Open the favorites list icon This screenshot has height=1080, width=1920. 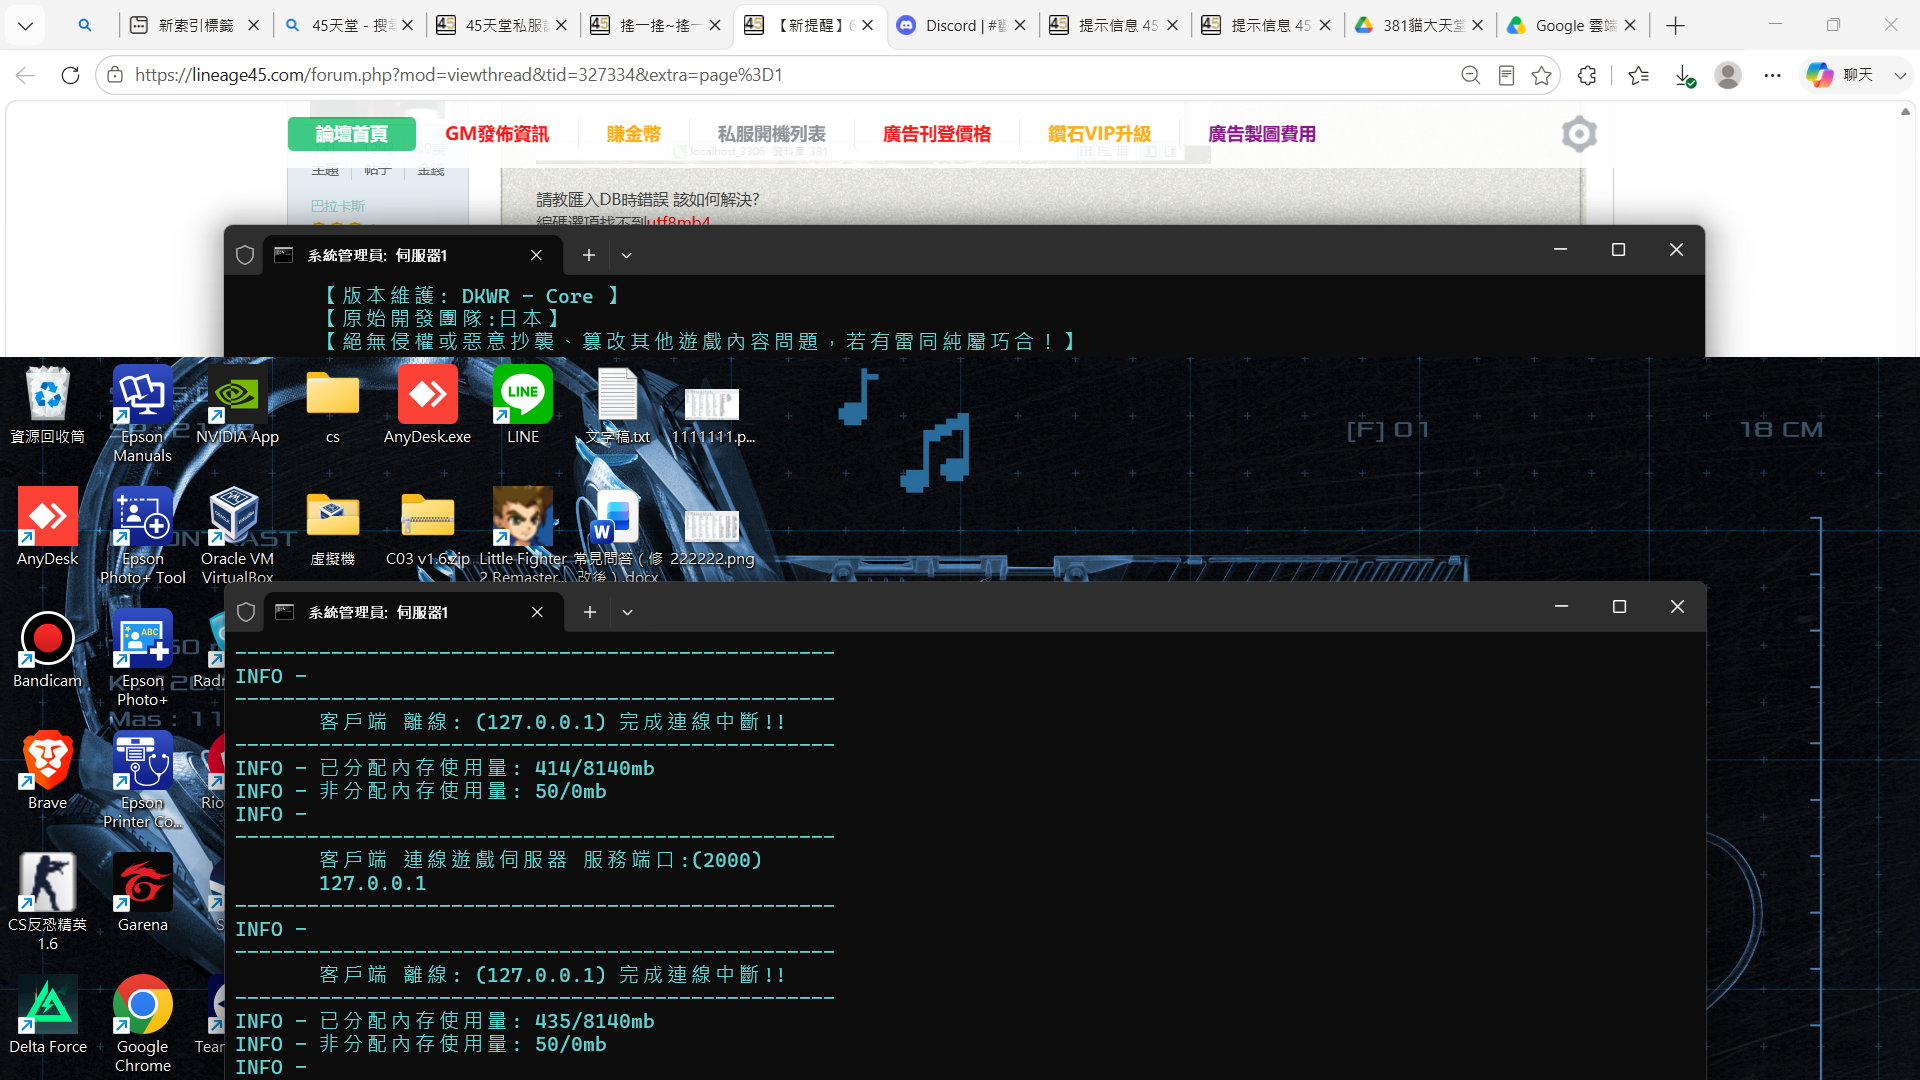[1638, 75]
